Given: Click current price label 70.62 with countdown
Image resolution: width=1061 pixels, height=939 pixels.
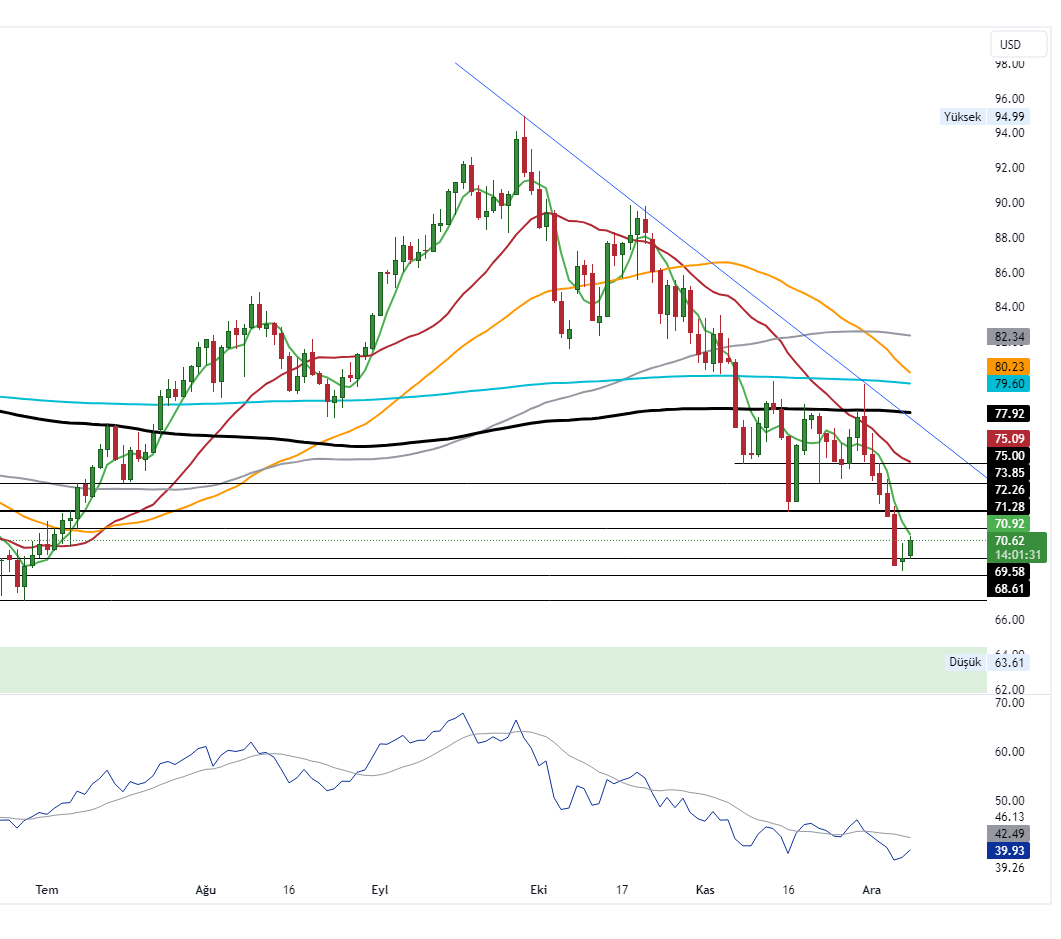Looking at the screenshot, I should (x=1018, y=547).
